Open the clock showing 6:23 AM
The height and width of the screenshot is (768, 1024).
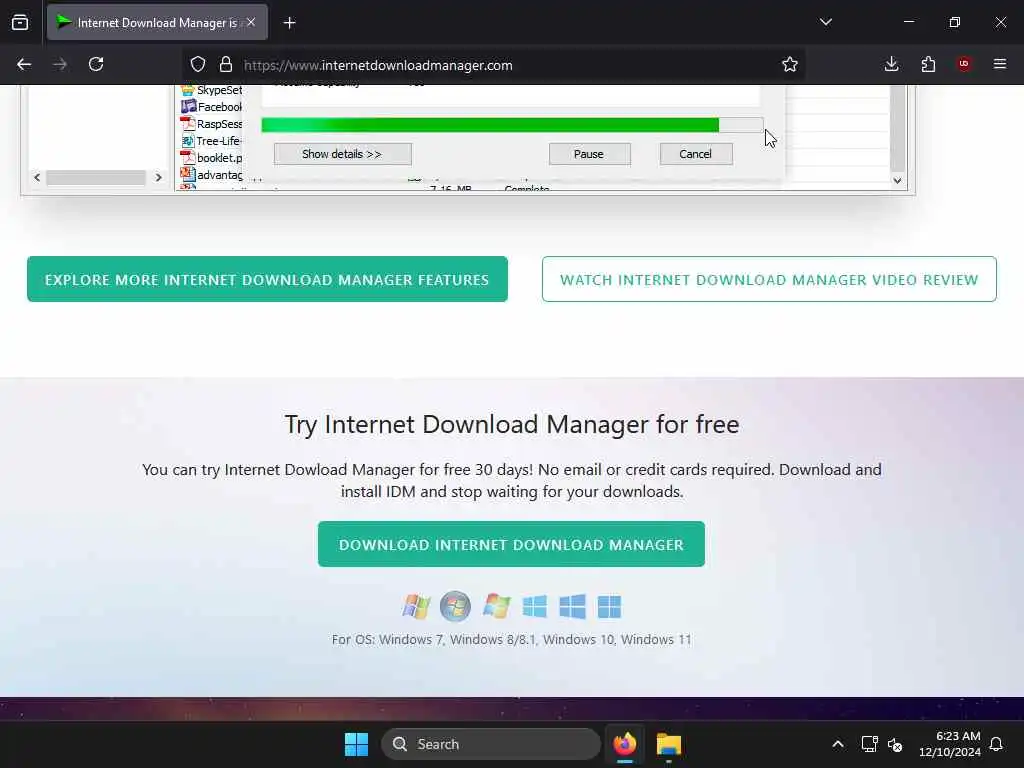click(x=950, y=744)
